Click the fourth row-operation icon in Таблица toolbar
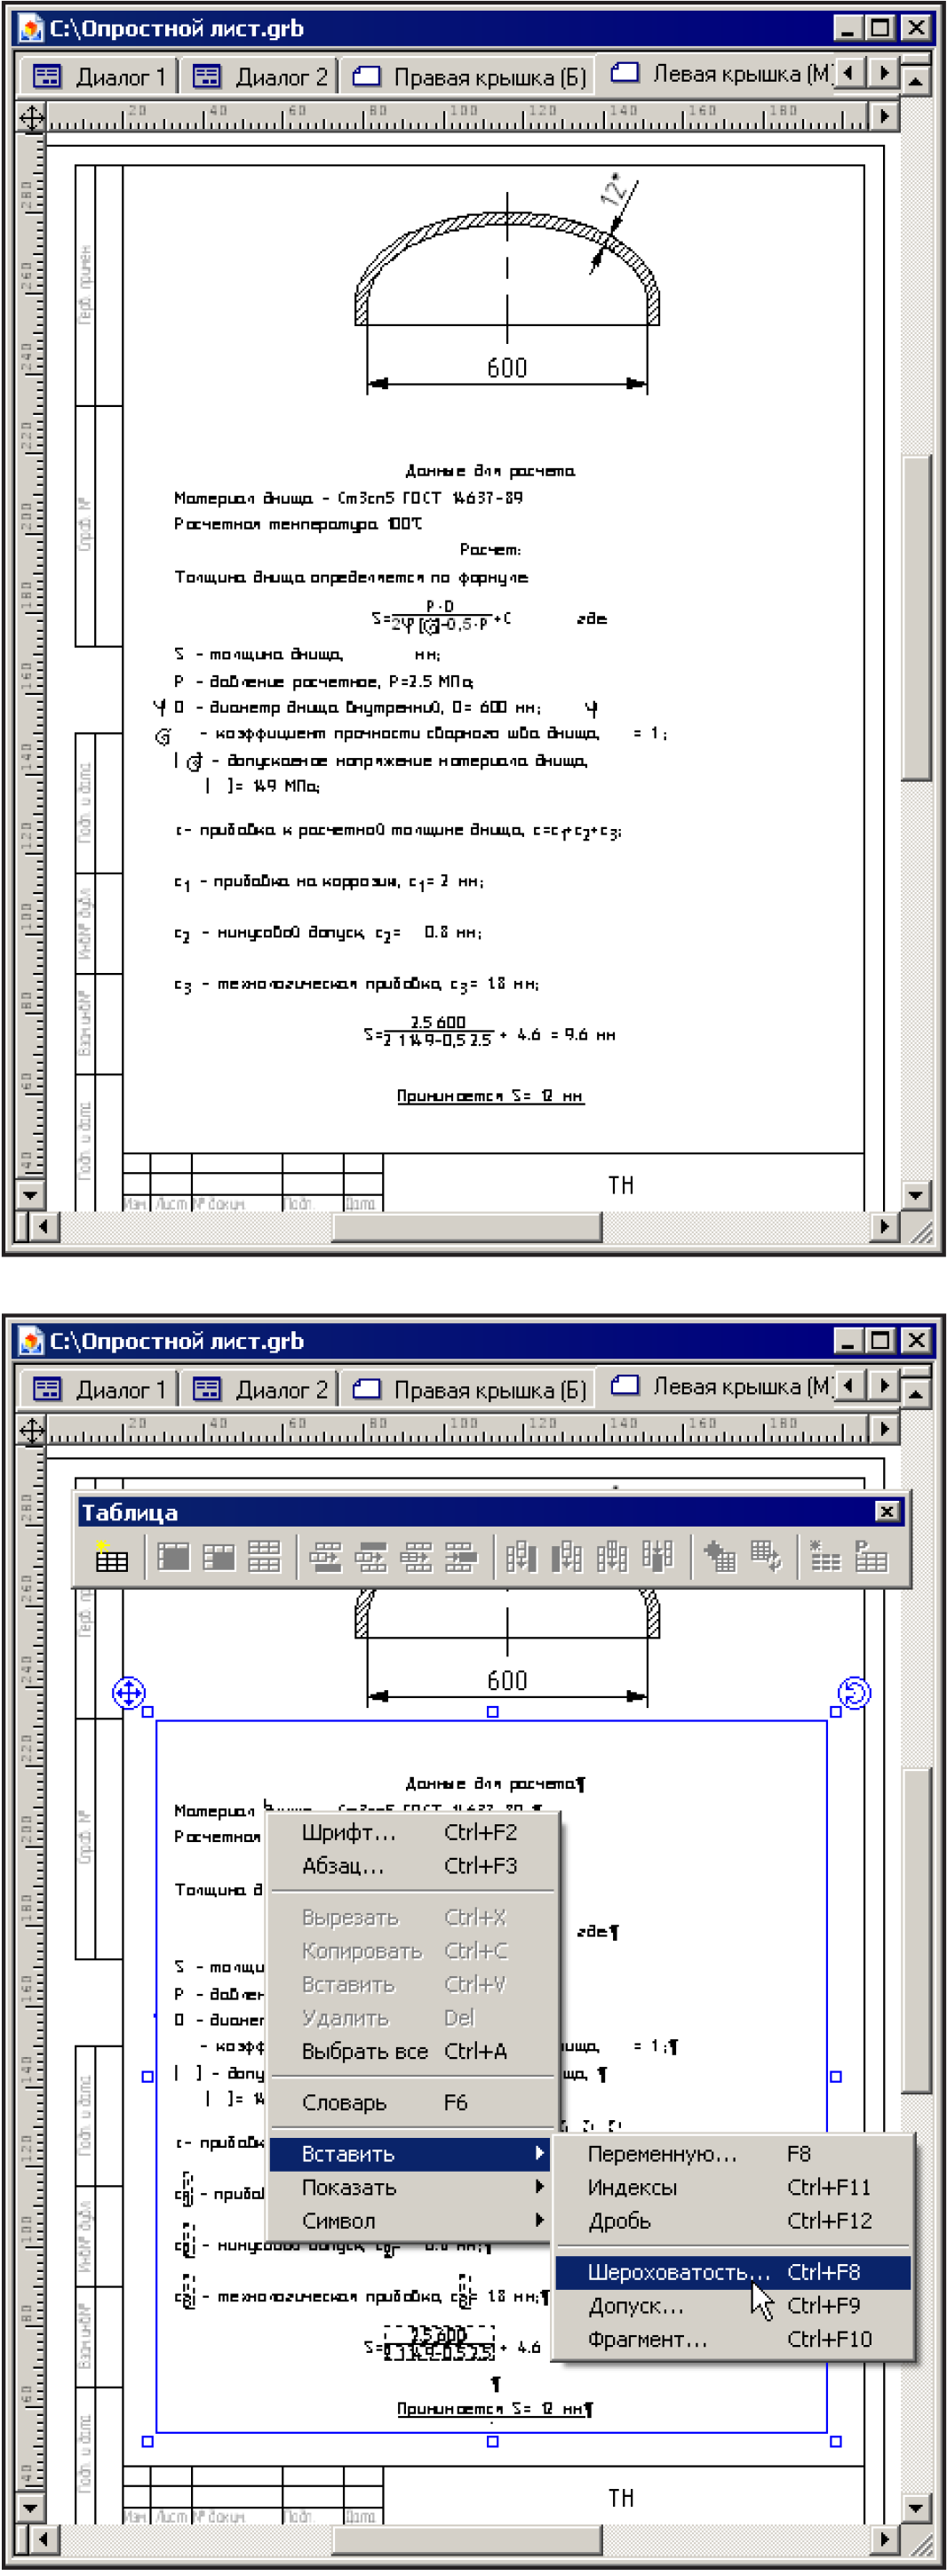The image size is (947, 2576). (x=461, y=1557)
